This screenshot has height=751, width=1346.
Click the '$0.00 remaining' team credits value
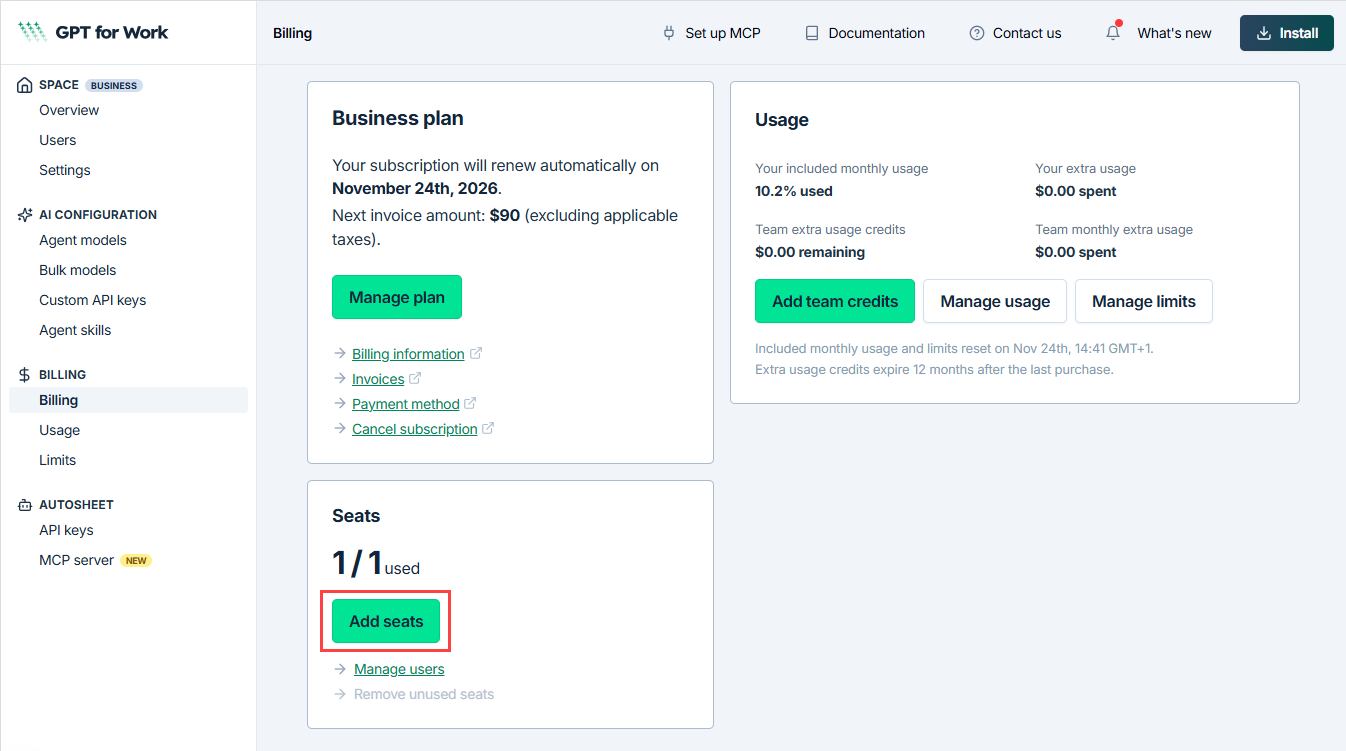coord(810,252)
